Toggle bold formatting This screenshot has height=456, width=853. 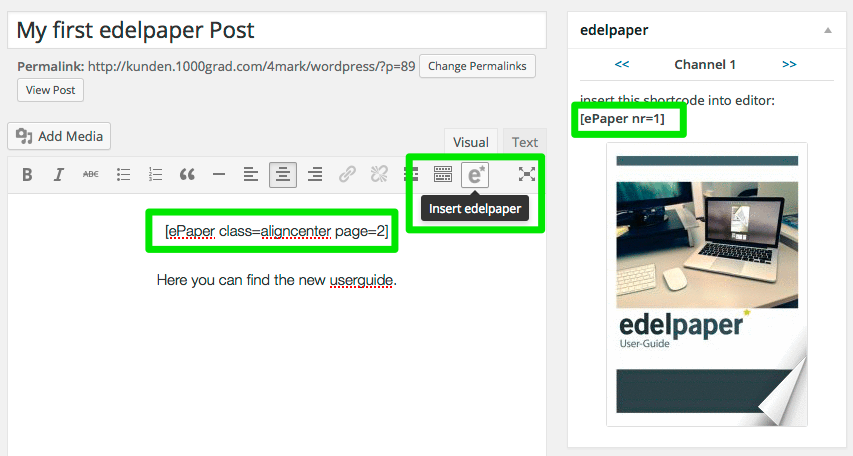point(27,175)
